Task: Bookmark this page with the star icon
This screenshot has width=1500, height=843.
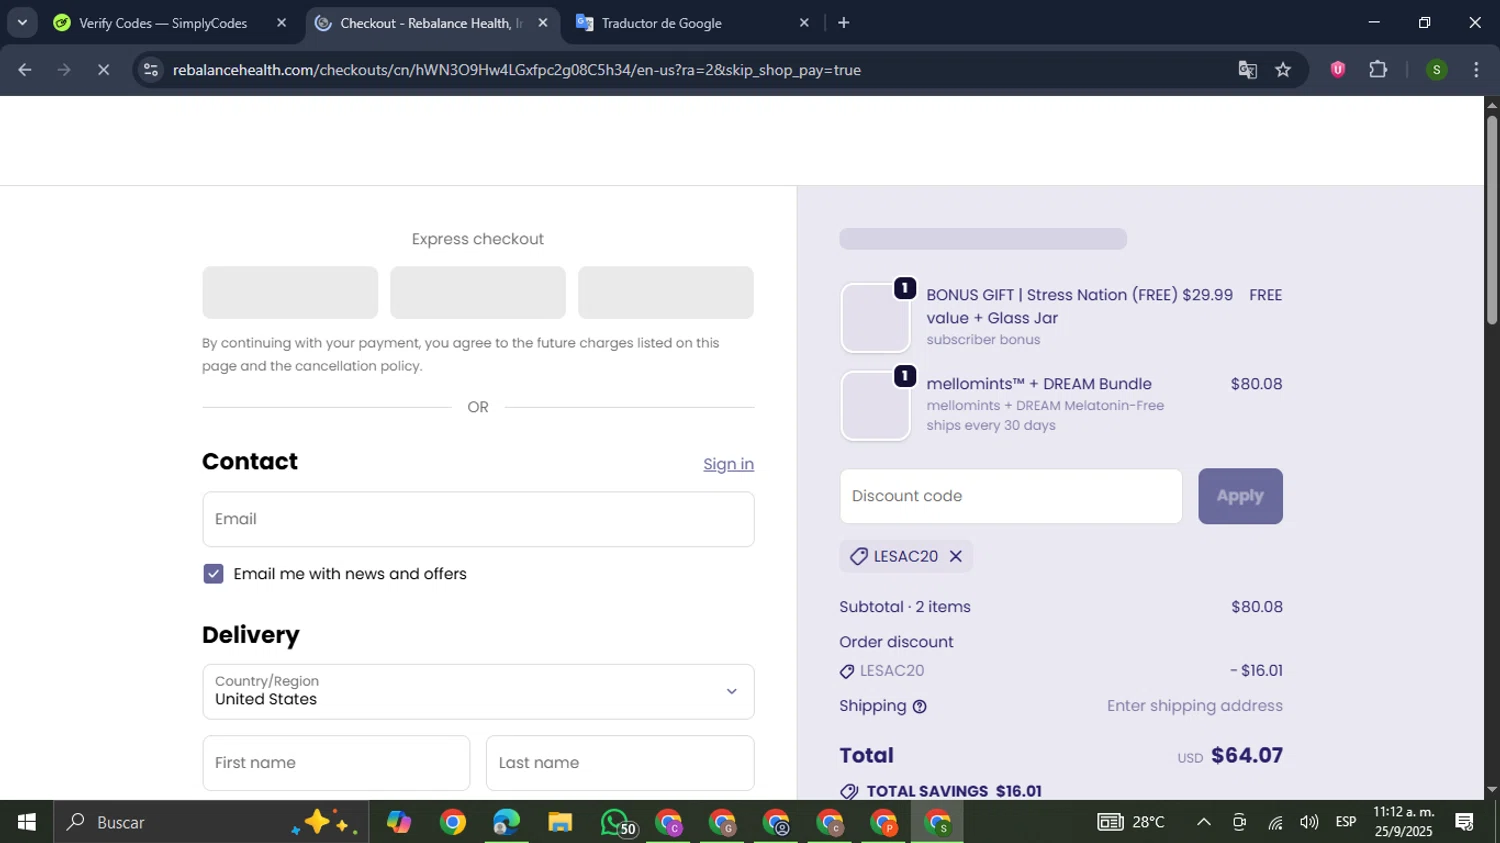Action: pos(1283,70)
